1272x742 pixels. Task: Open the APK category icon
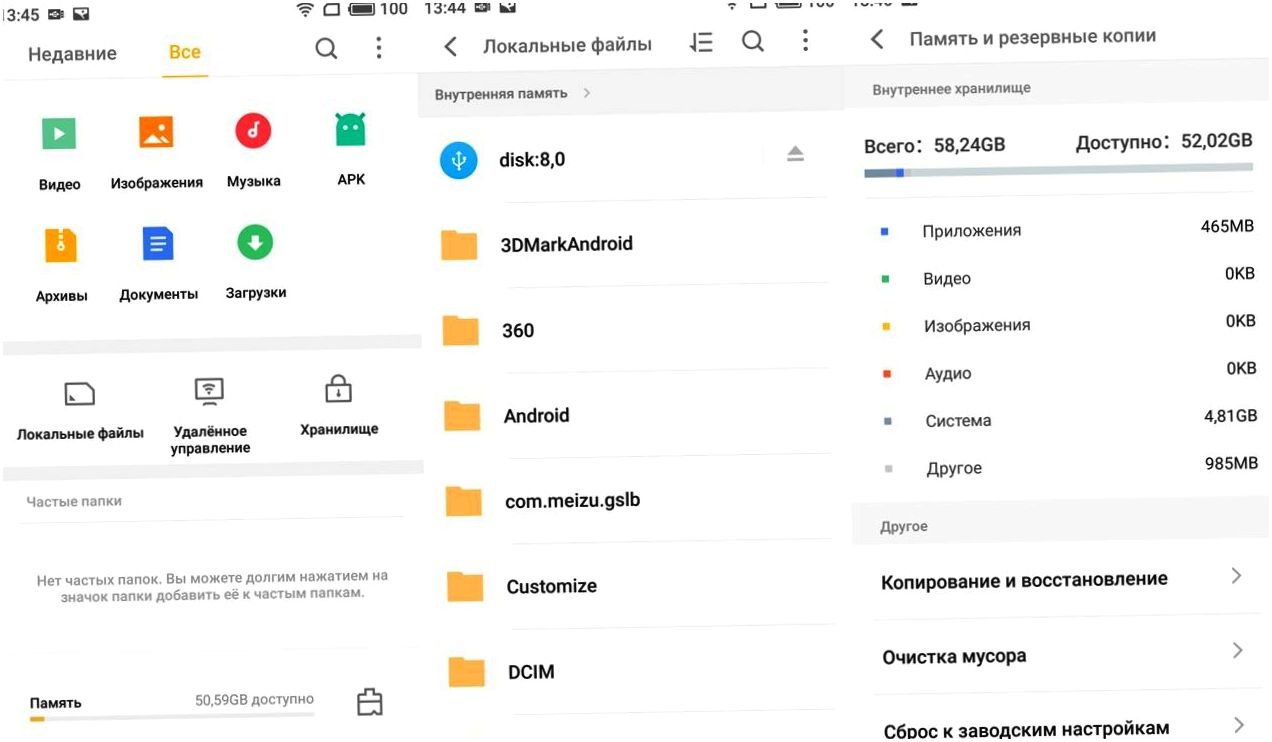point(350,129)
